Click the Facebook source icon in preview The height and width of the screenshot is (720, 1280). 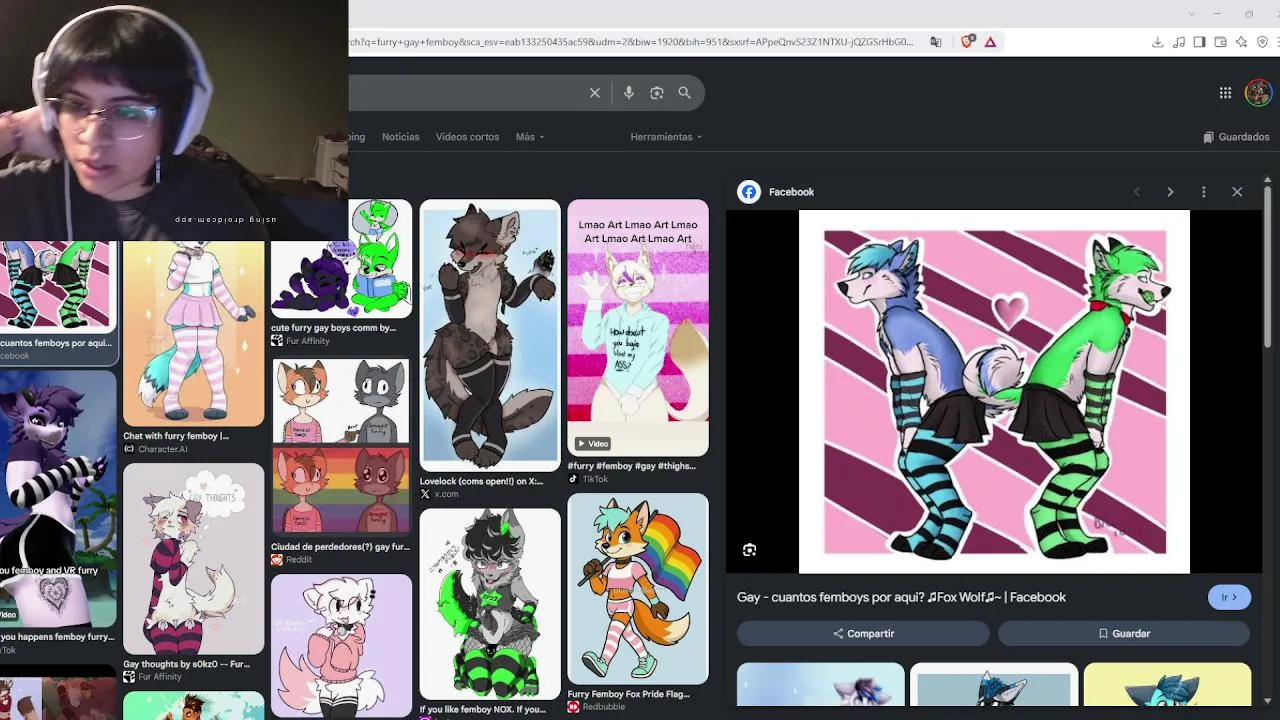749,192
